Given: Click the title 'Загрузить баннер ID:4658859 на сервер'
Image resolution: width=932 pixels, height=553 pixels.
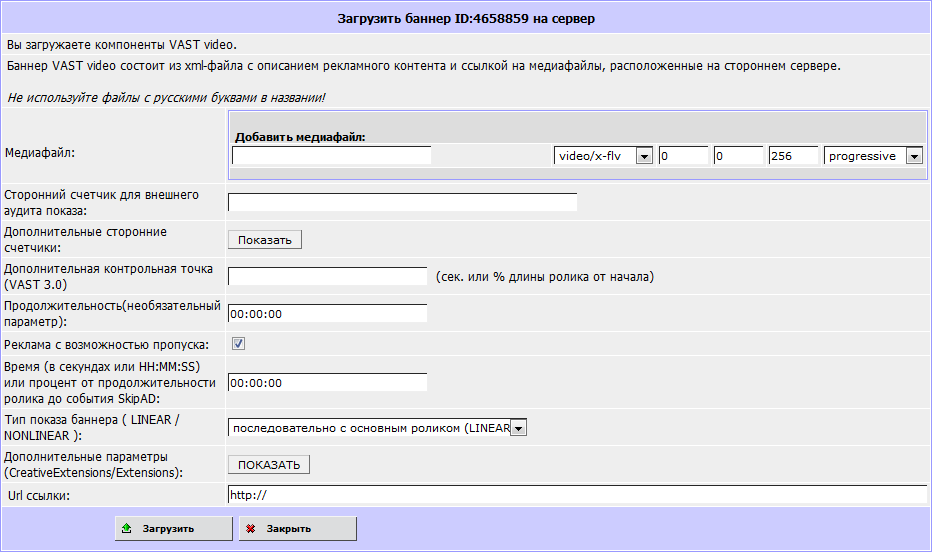Looking at the screenshot, I should point(466,18).
